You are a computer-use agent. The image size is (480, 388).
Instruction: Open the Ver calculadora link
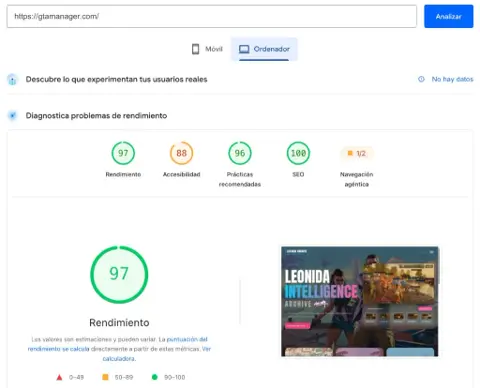157,354
